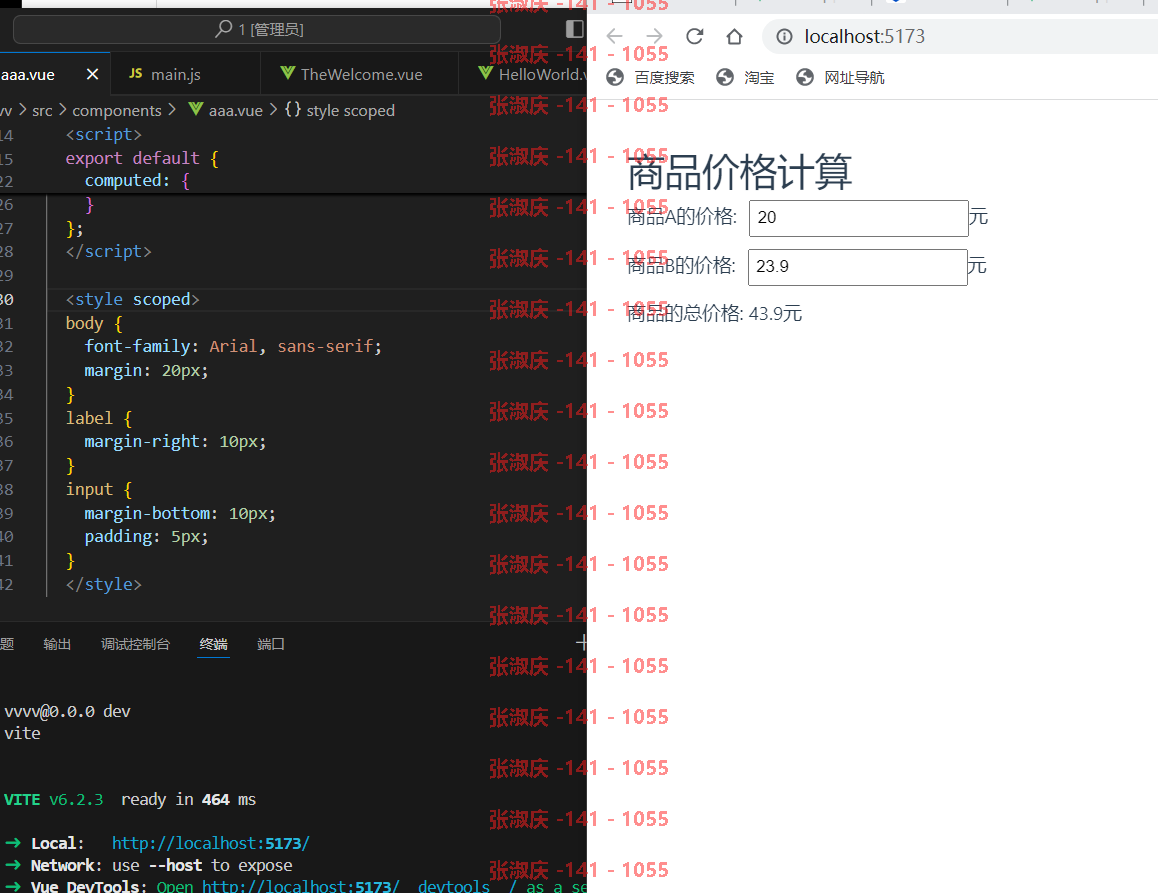1158x893 pixels.
Task: Click the TheWelcome.vue tab Vue icon
Action: (287, 72)
